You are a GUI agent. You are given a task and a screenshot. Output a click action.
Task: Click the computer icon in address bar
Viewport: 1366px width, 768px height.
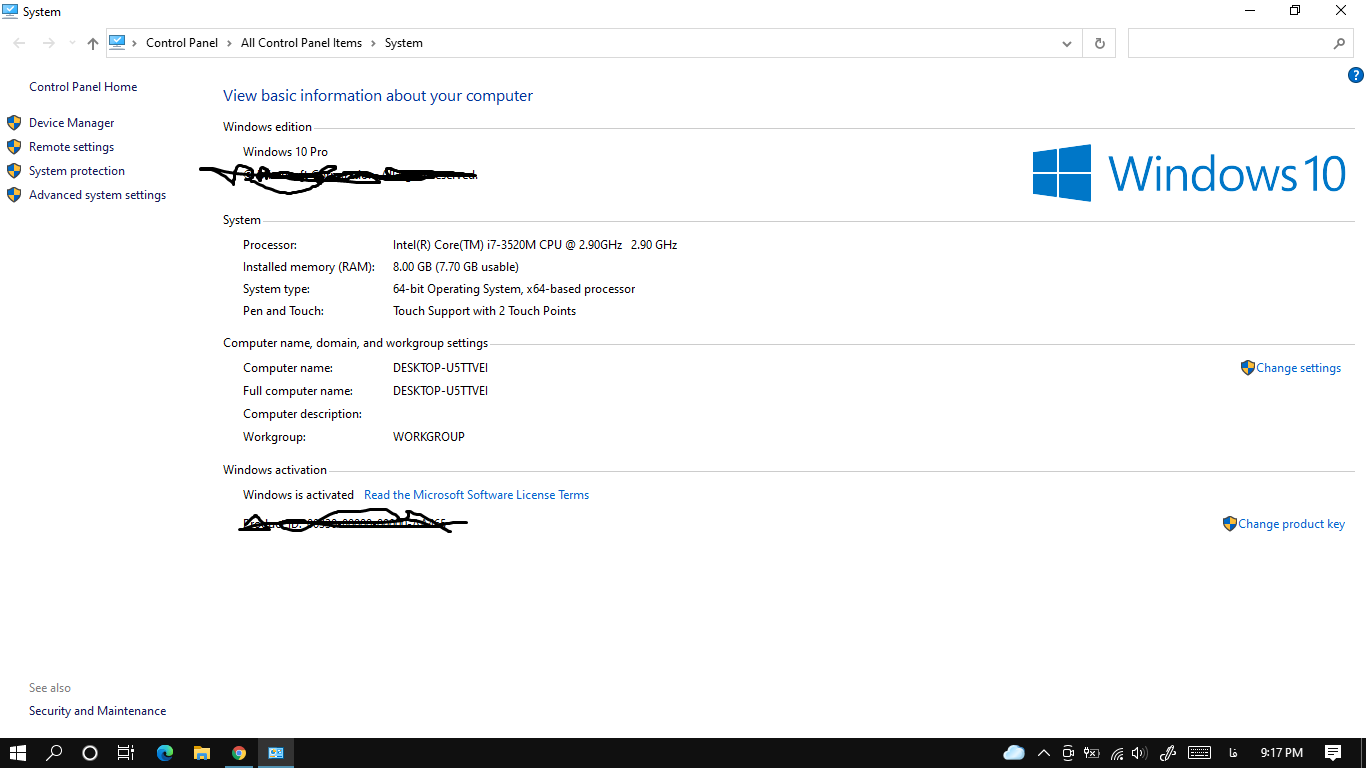tap(117, 42)
